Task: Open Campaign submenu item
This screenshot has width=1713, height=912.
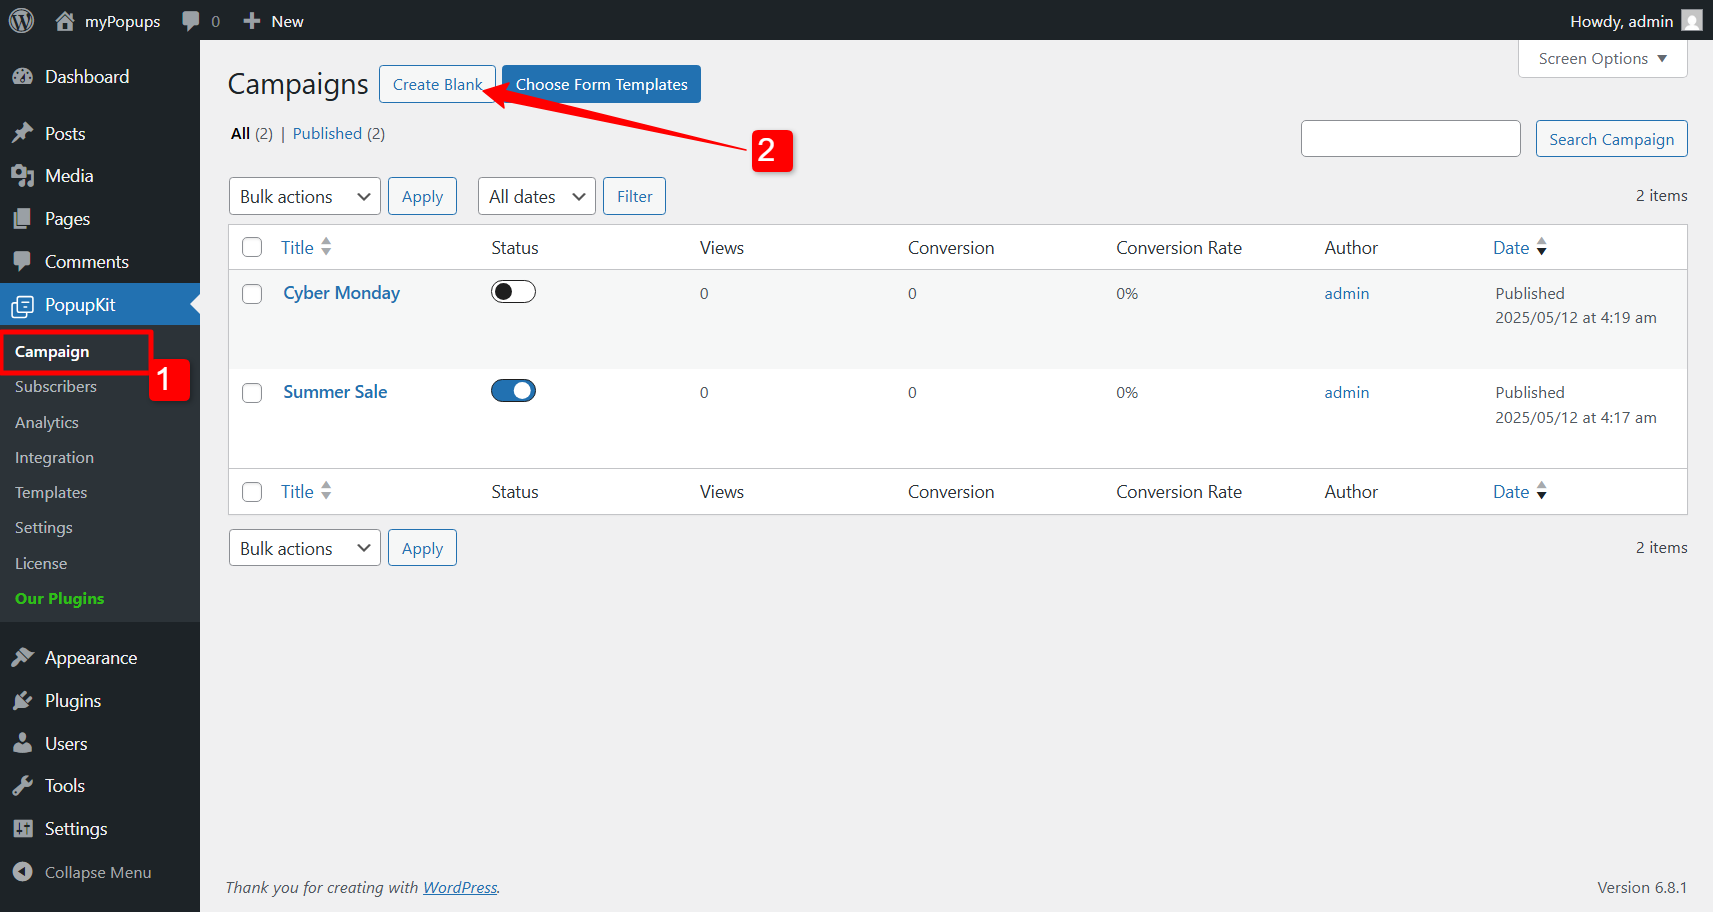Action: [x=52, y=352]
